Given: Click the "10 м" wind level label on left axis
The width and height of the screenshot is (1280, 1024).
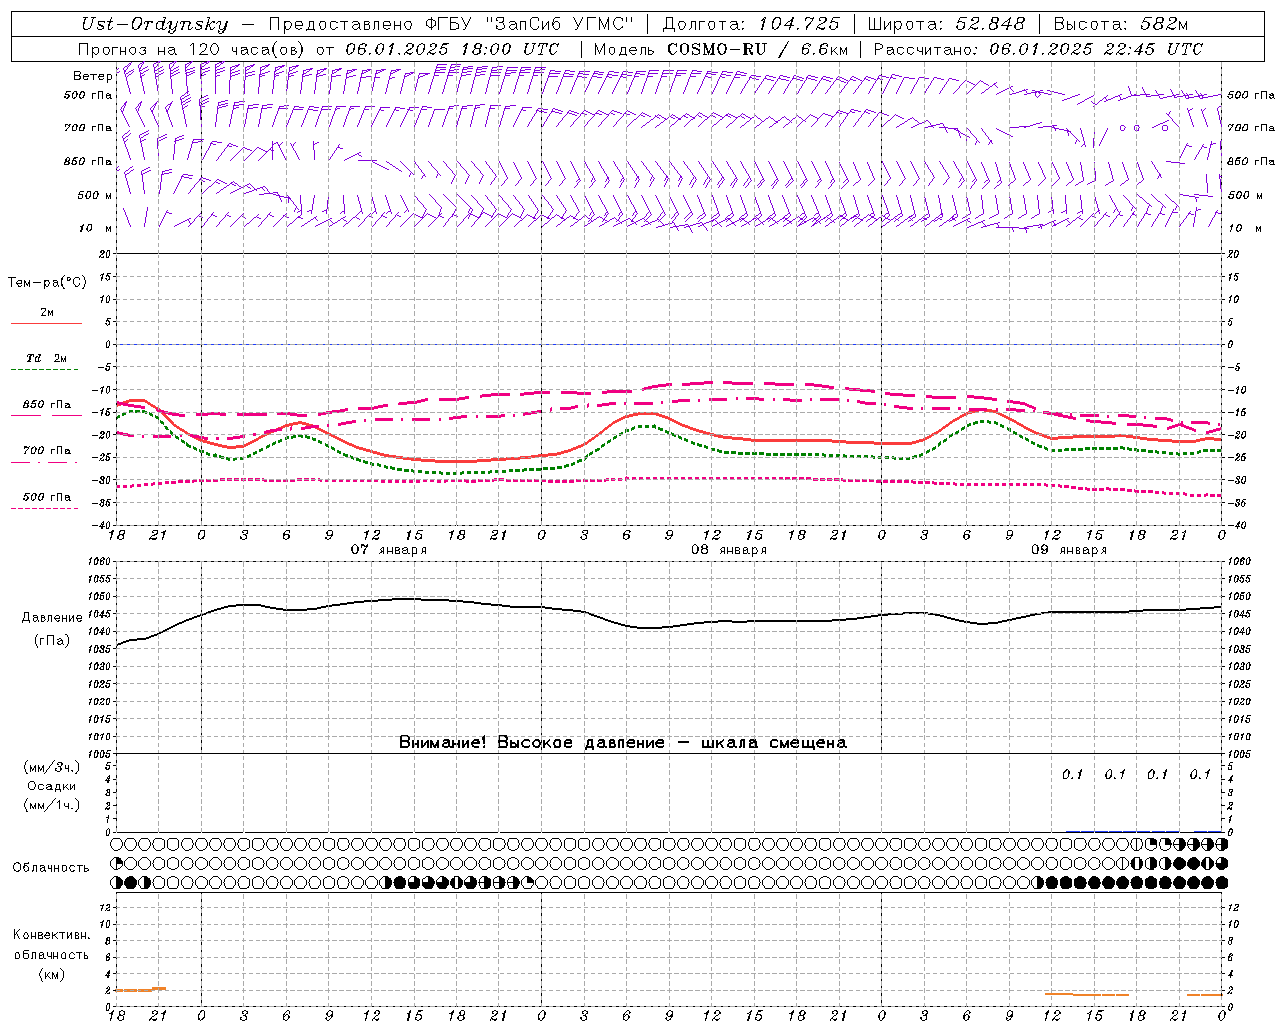Looking at the screenshot, I should coord(97,228).
